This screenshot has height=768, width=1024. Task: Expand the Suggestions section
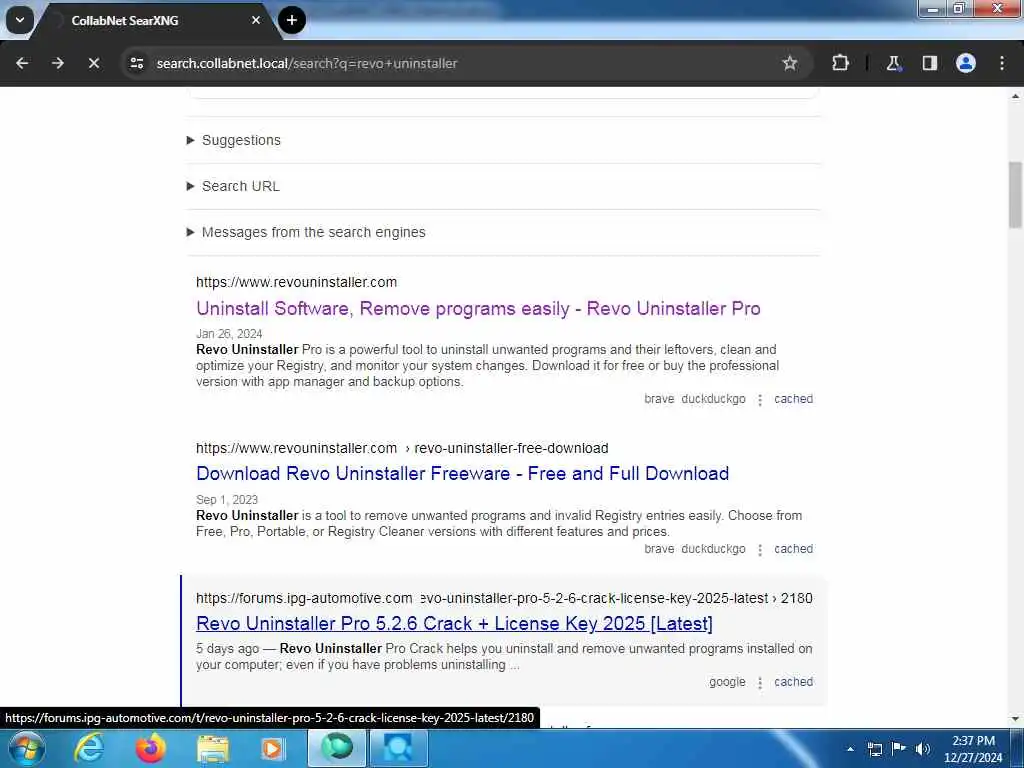pyautogui.click(x=234, y=140)
